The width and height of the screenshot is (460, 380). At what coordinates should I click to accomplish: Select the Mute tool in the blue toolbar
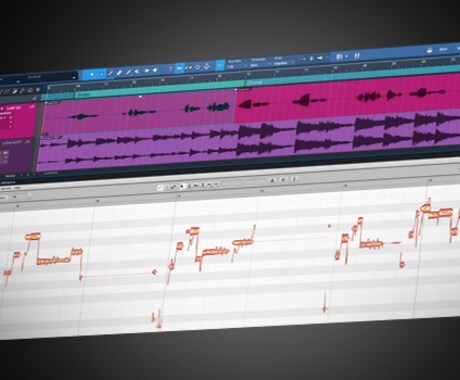[x=137, y=71]
